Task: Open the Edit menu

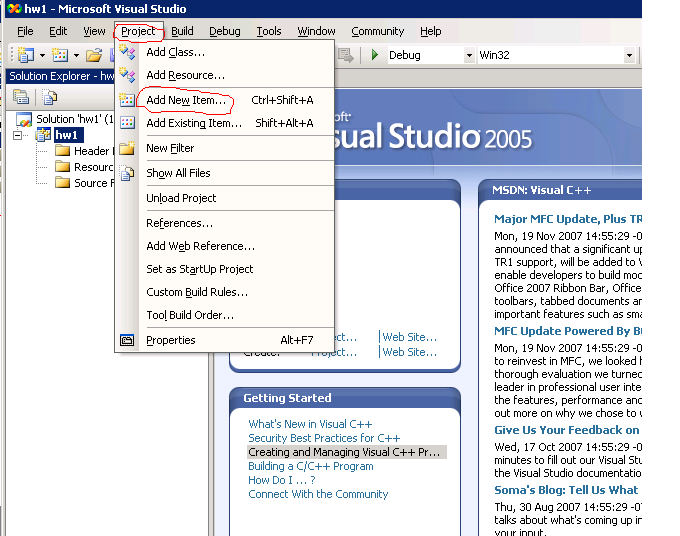Action: pos(58,31)
